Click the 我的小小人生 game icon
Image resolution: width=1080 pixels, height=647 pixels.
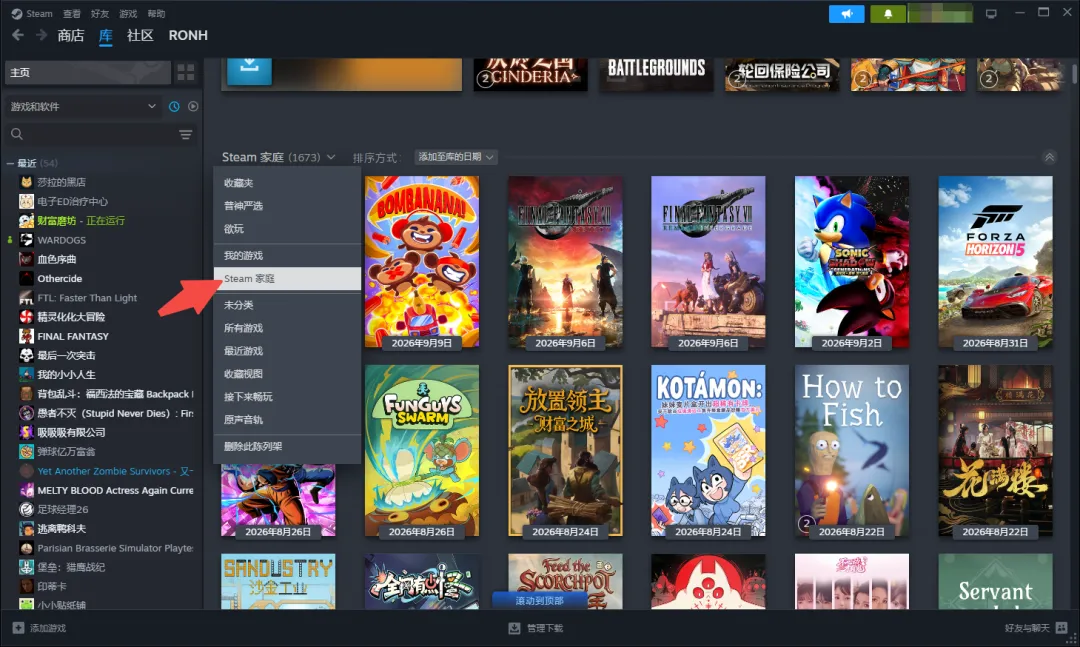[x=26, y=374]
